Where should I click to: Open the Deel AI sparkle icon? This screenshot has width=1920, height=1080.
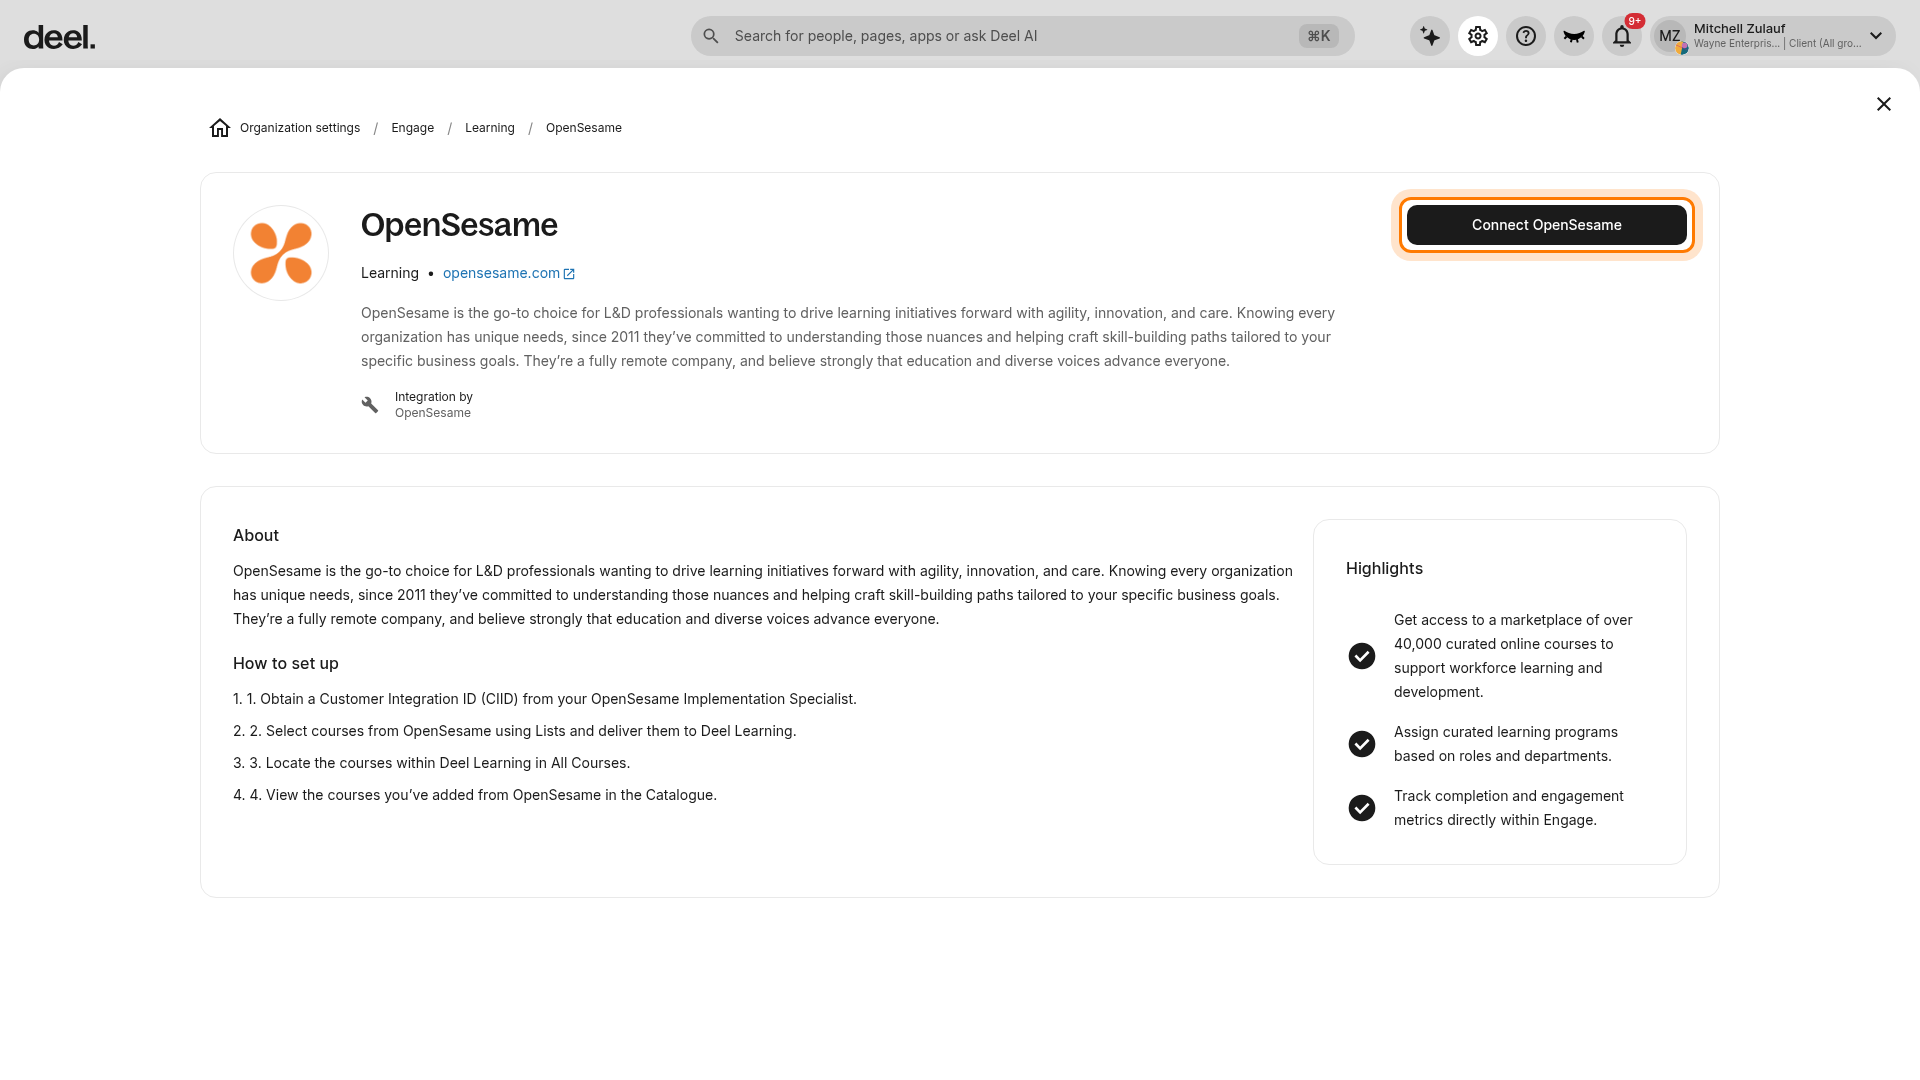coord(1430,36)
